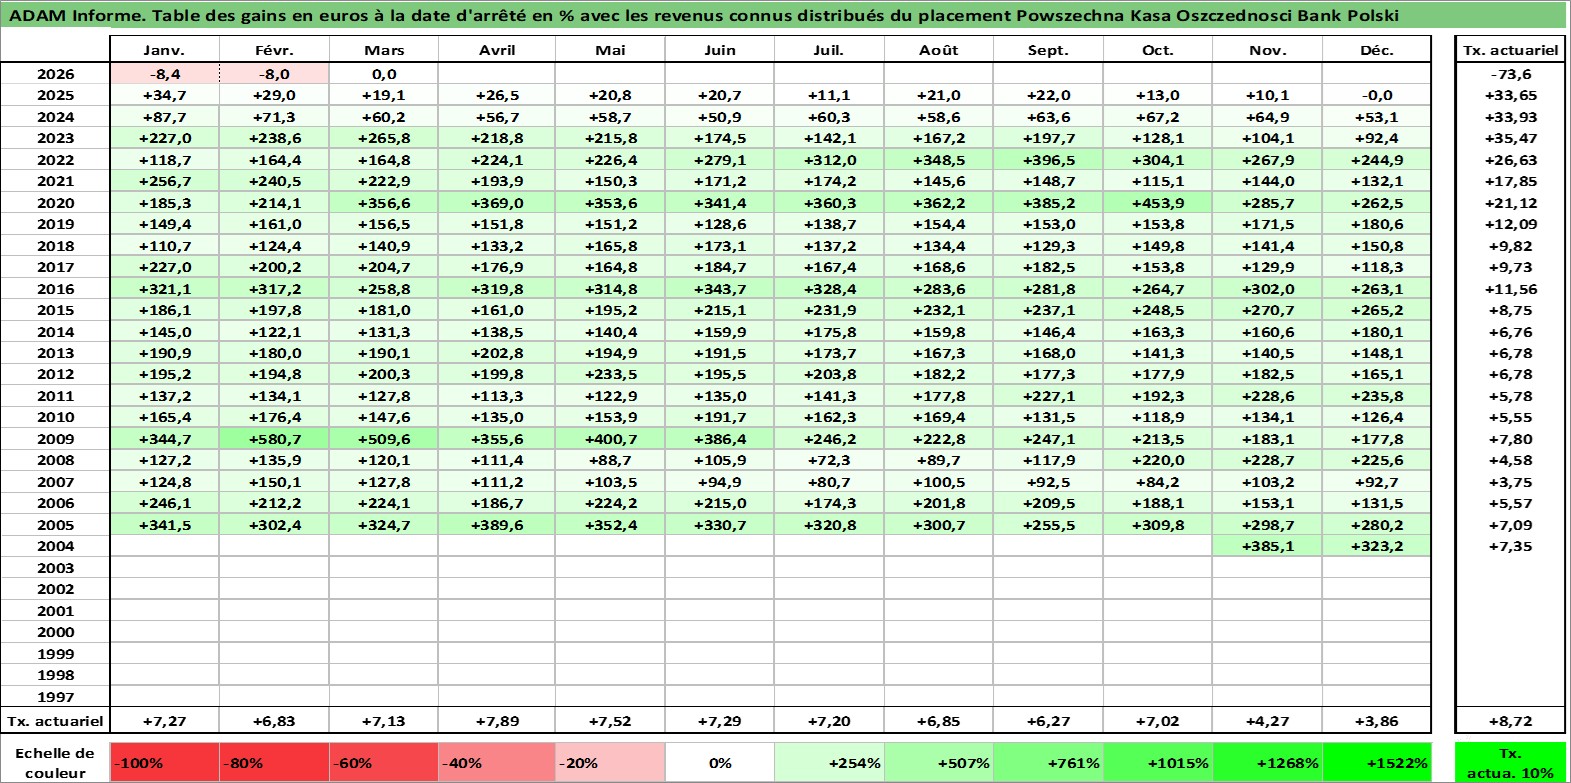Click the Mars column header
Viewport: 1571px width, 783px height.
point(384,50)
